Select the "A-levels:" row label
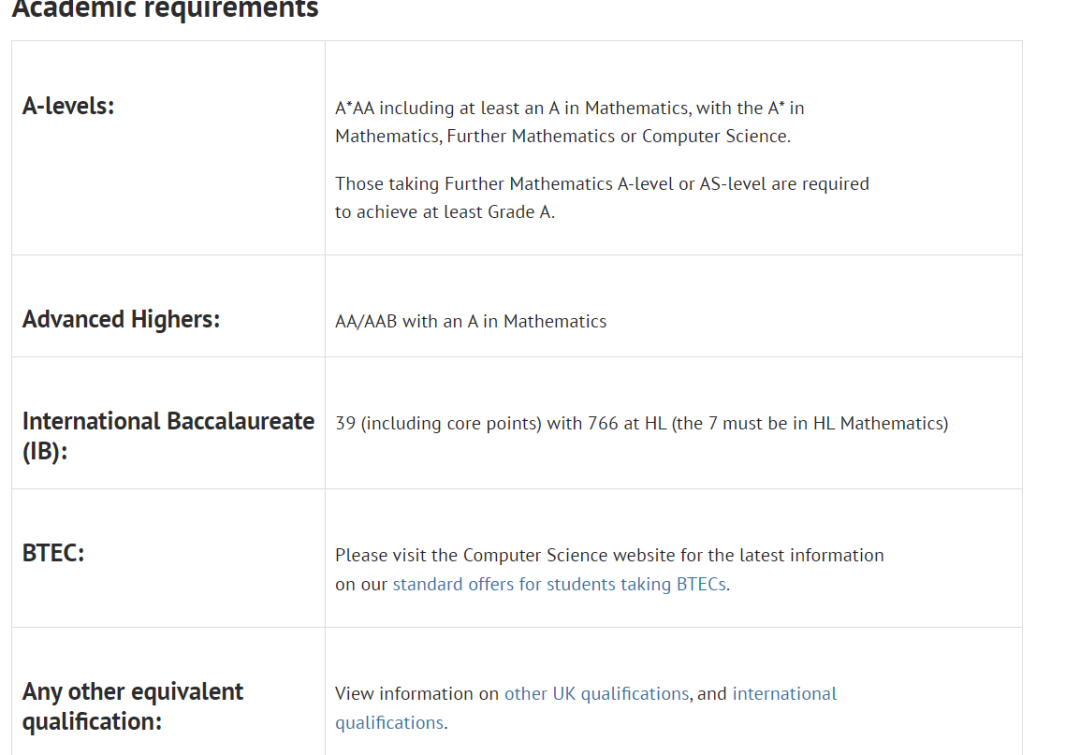 [x=68, y=106]
